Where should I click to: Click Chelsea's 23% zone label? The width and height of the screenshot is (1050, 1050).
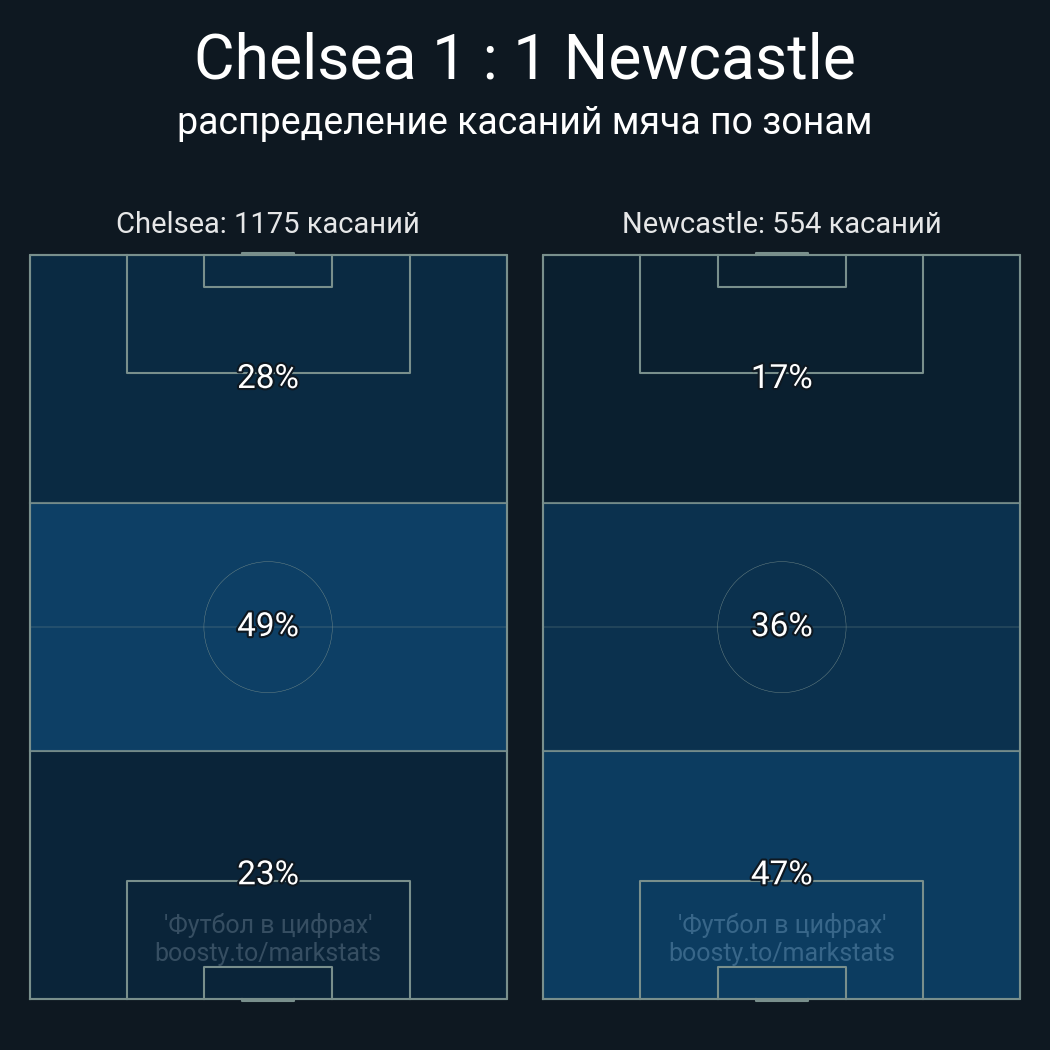click(x=268, y=873)
